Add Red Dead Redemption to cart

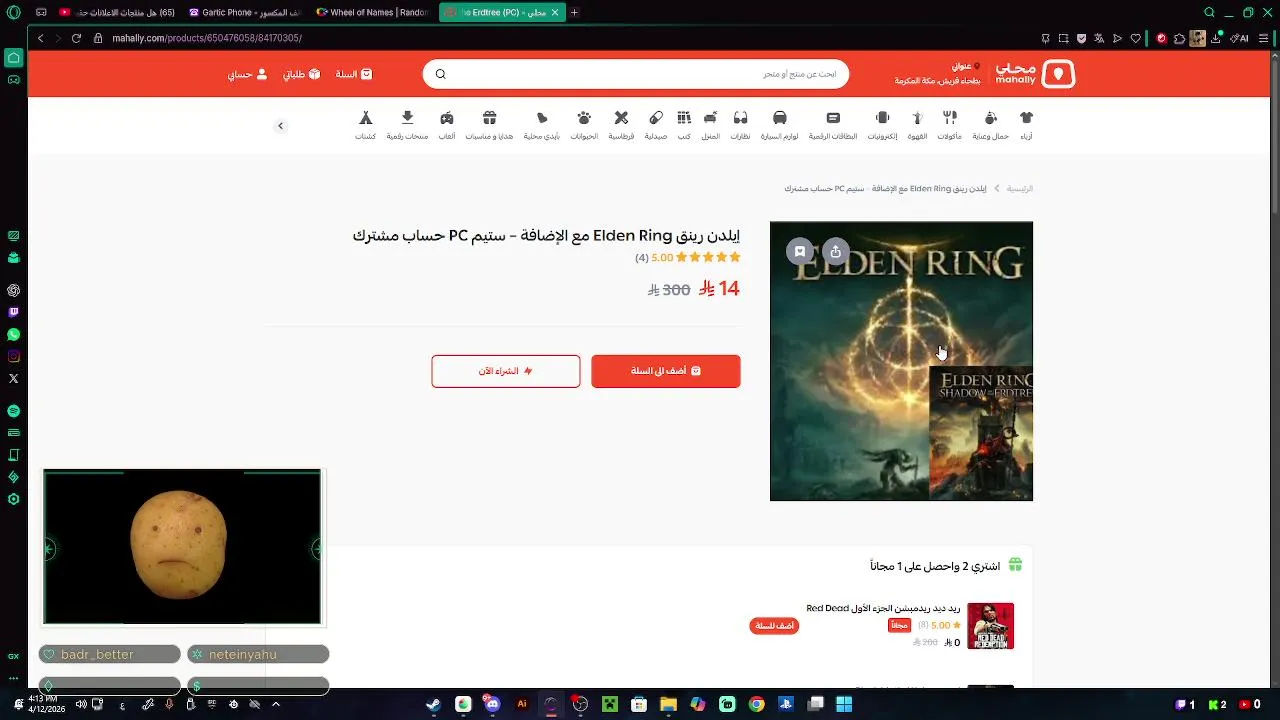pos(774,626)
